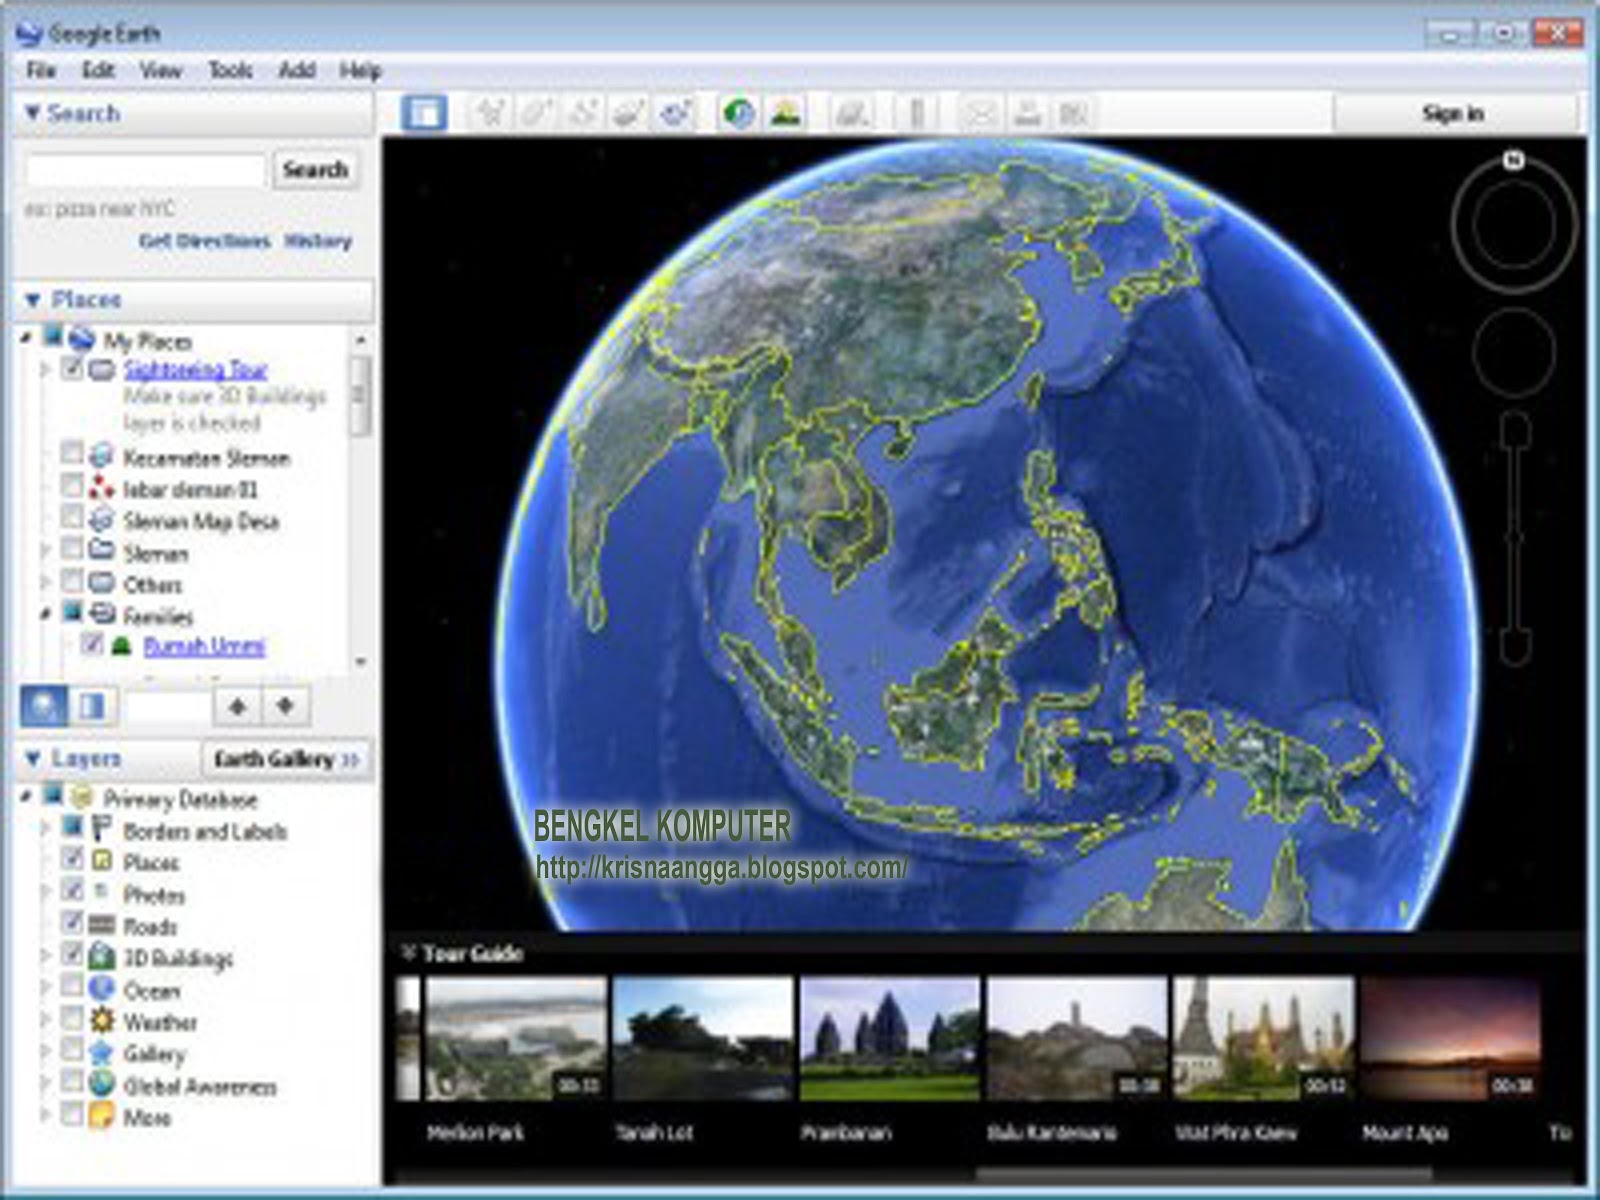Image resolution: width=1600 pixels, height=1200 pixels.
Task: View in Google Maps toolbar icon
Action: [1073, 113]
